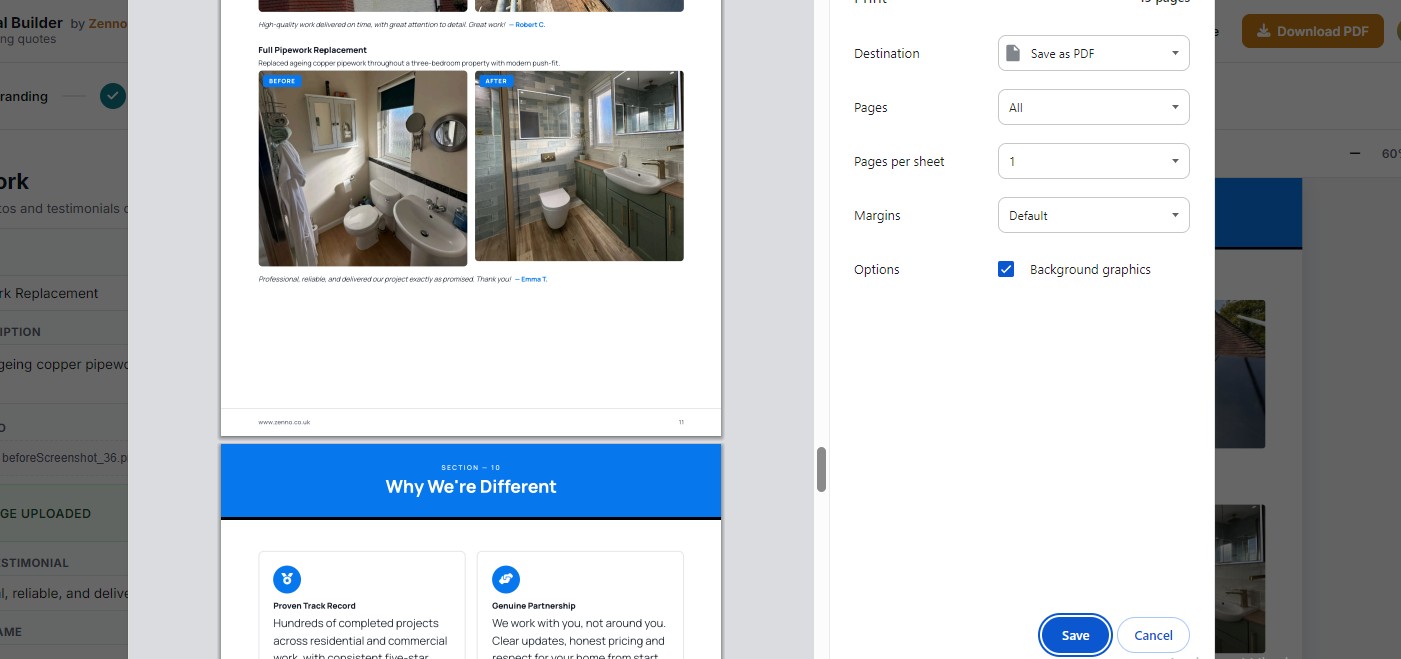The height and width of the screenshot is (659, 1401).
Task: Click page number 11 in preview footer
Action: click(x=681, y=422)
